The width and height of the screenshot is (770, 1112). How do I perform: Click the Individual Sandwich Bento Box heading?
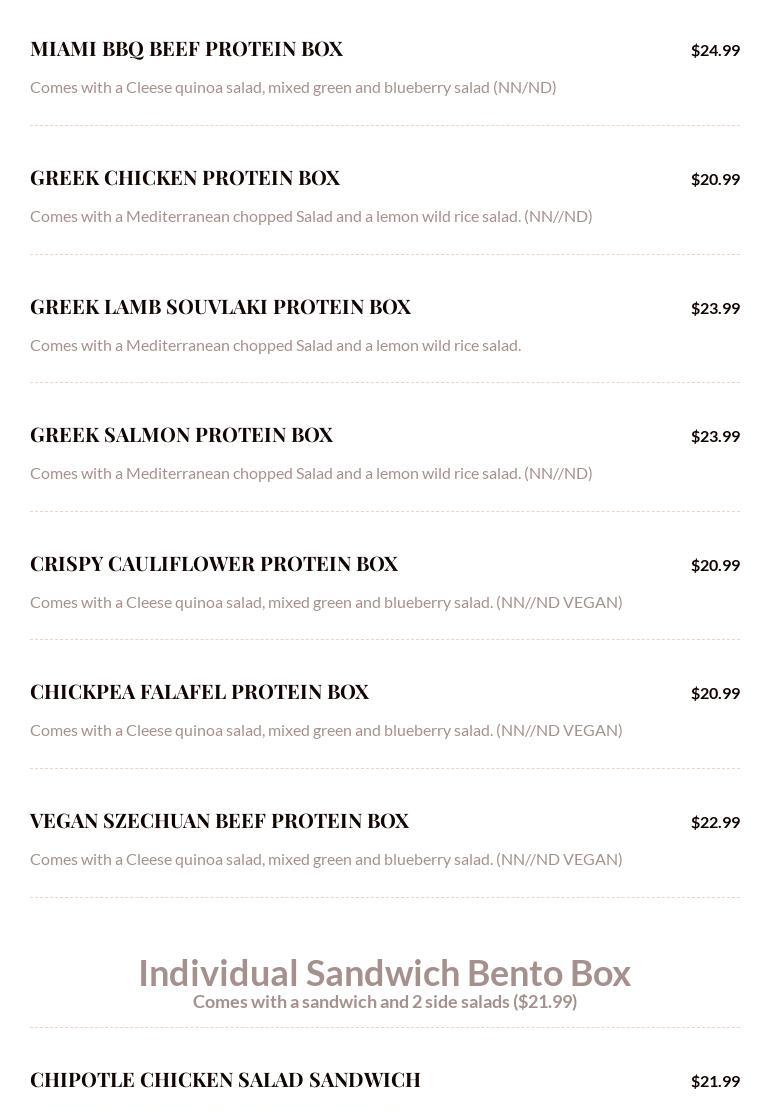384,973
